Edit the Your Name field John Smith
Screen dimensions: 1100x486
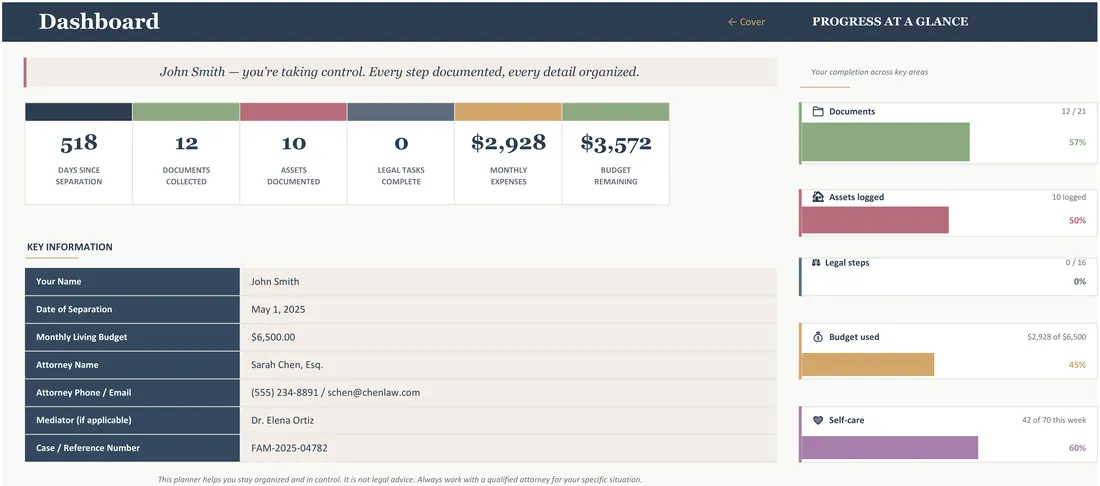tap(508, 282)
